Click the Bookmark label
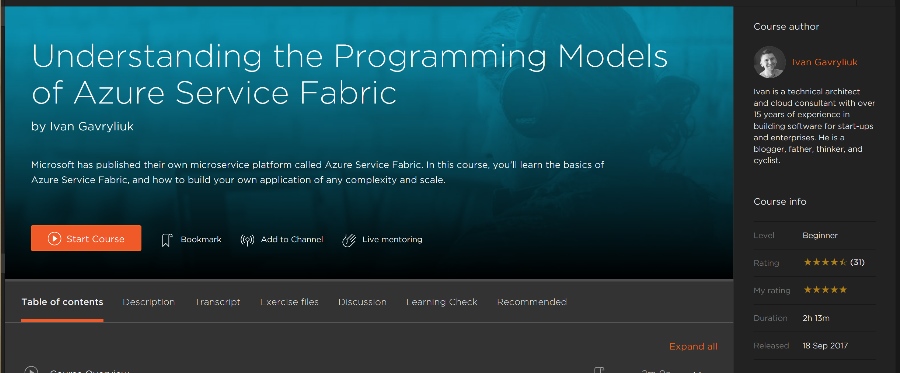900x373 pixels. [200, 239]
